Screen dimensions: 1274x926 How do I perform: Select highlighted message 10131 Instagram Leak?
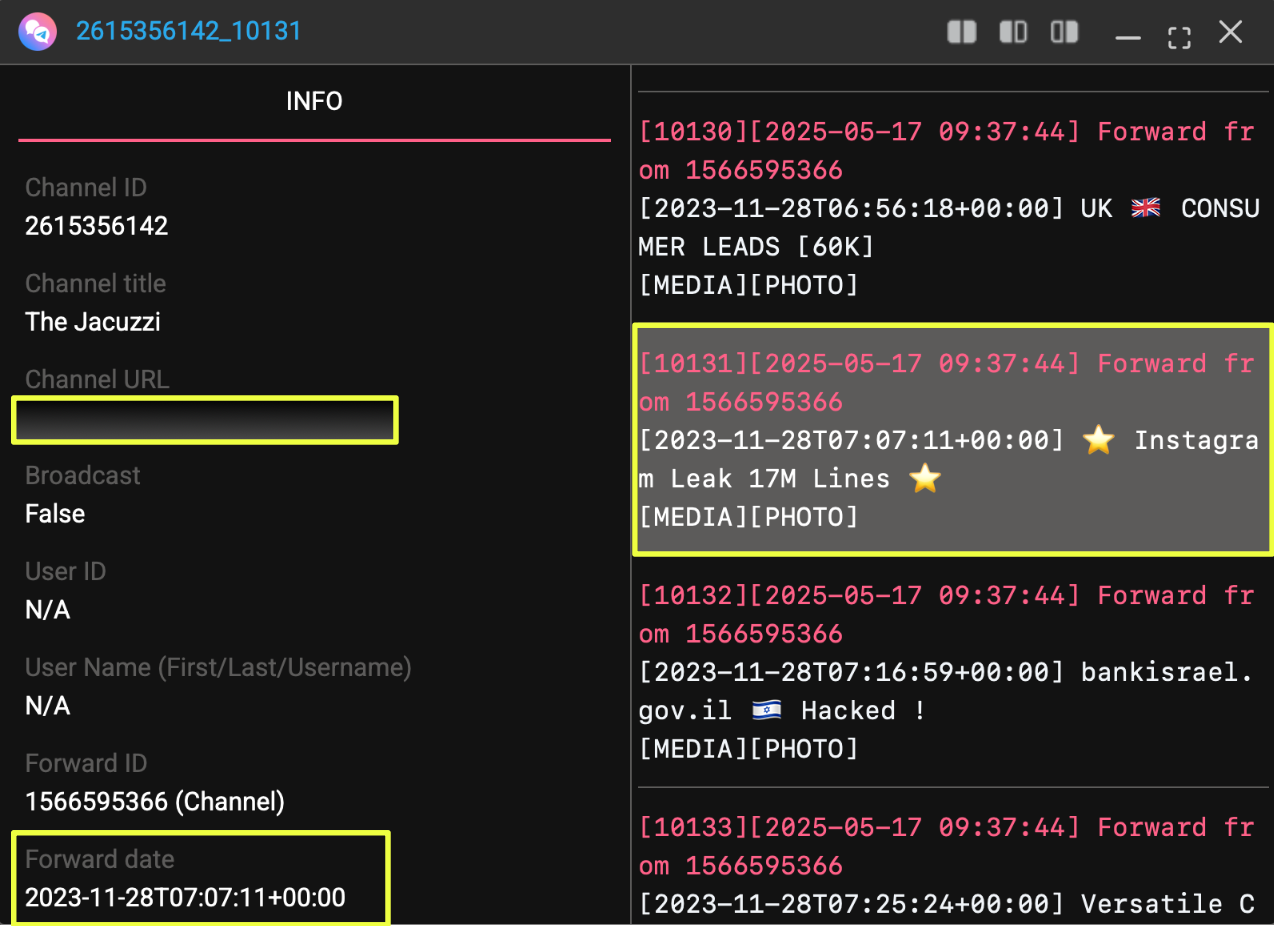[948, 440]
